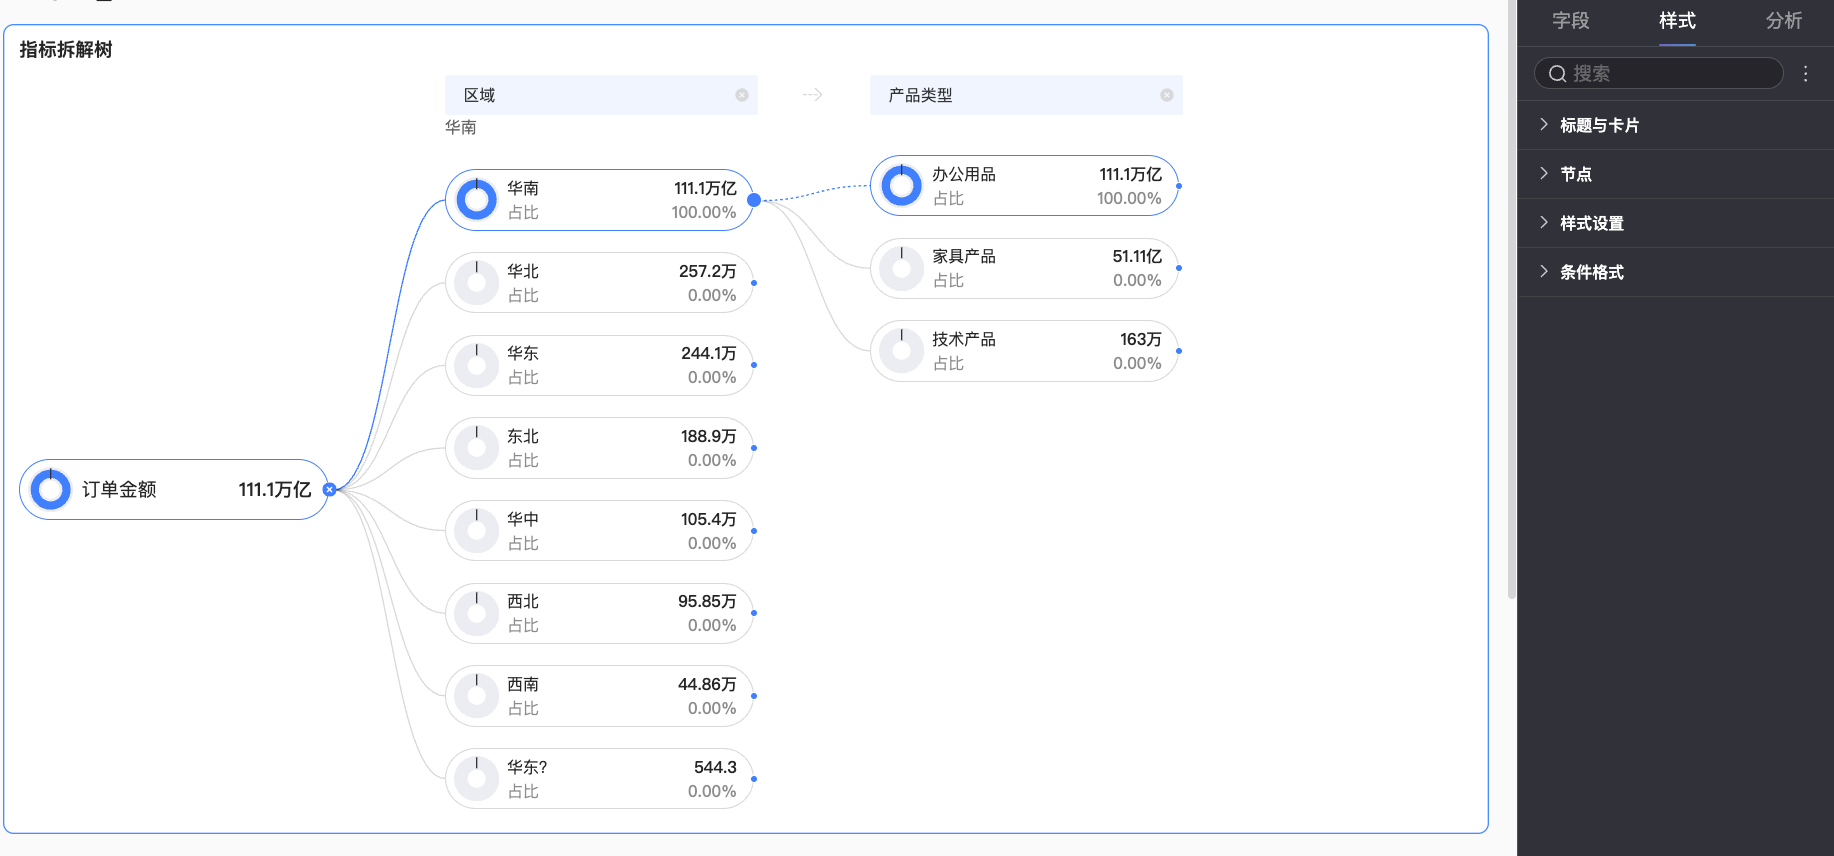Click the 订单金额 donut chart icon
Viewport: 1834px width, 856px height.
(50, 490)
